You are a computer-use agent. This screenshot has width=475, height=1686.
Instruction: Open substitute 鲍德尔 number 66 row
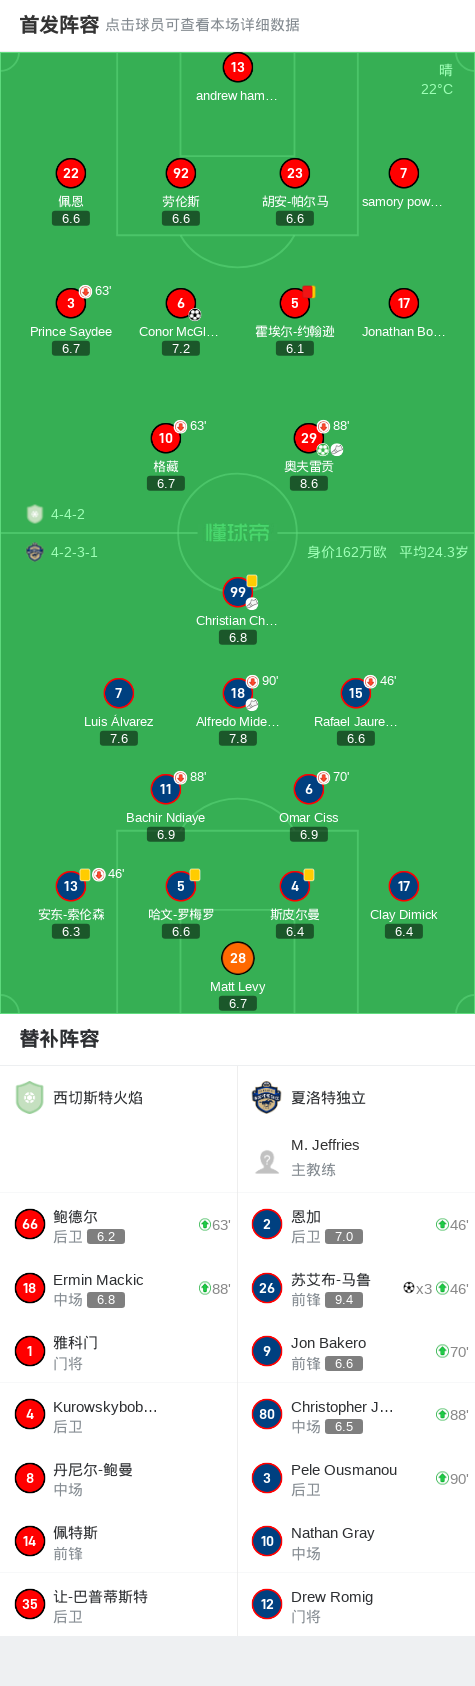[119, 1225]
